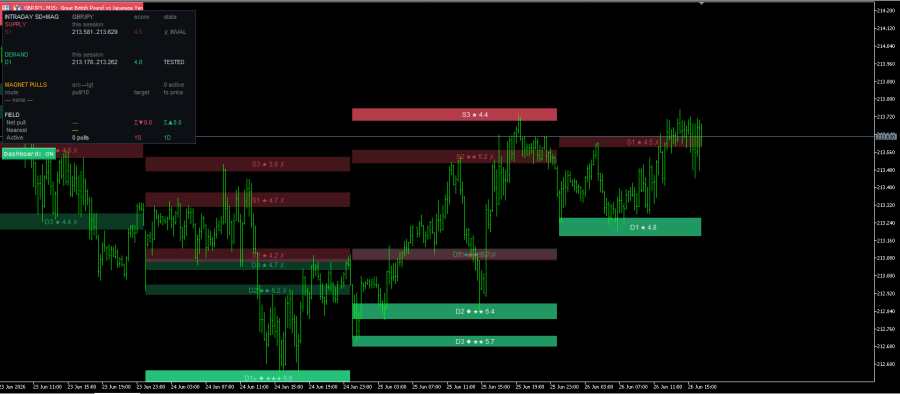Click the bar-chart icon left of GBPJPY, M15
The width and height of the screenshot is (900, 394).
17,7
